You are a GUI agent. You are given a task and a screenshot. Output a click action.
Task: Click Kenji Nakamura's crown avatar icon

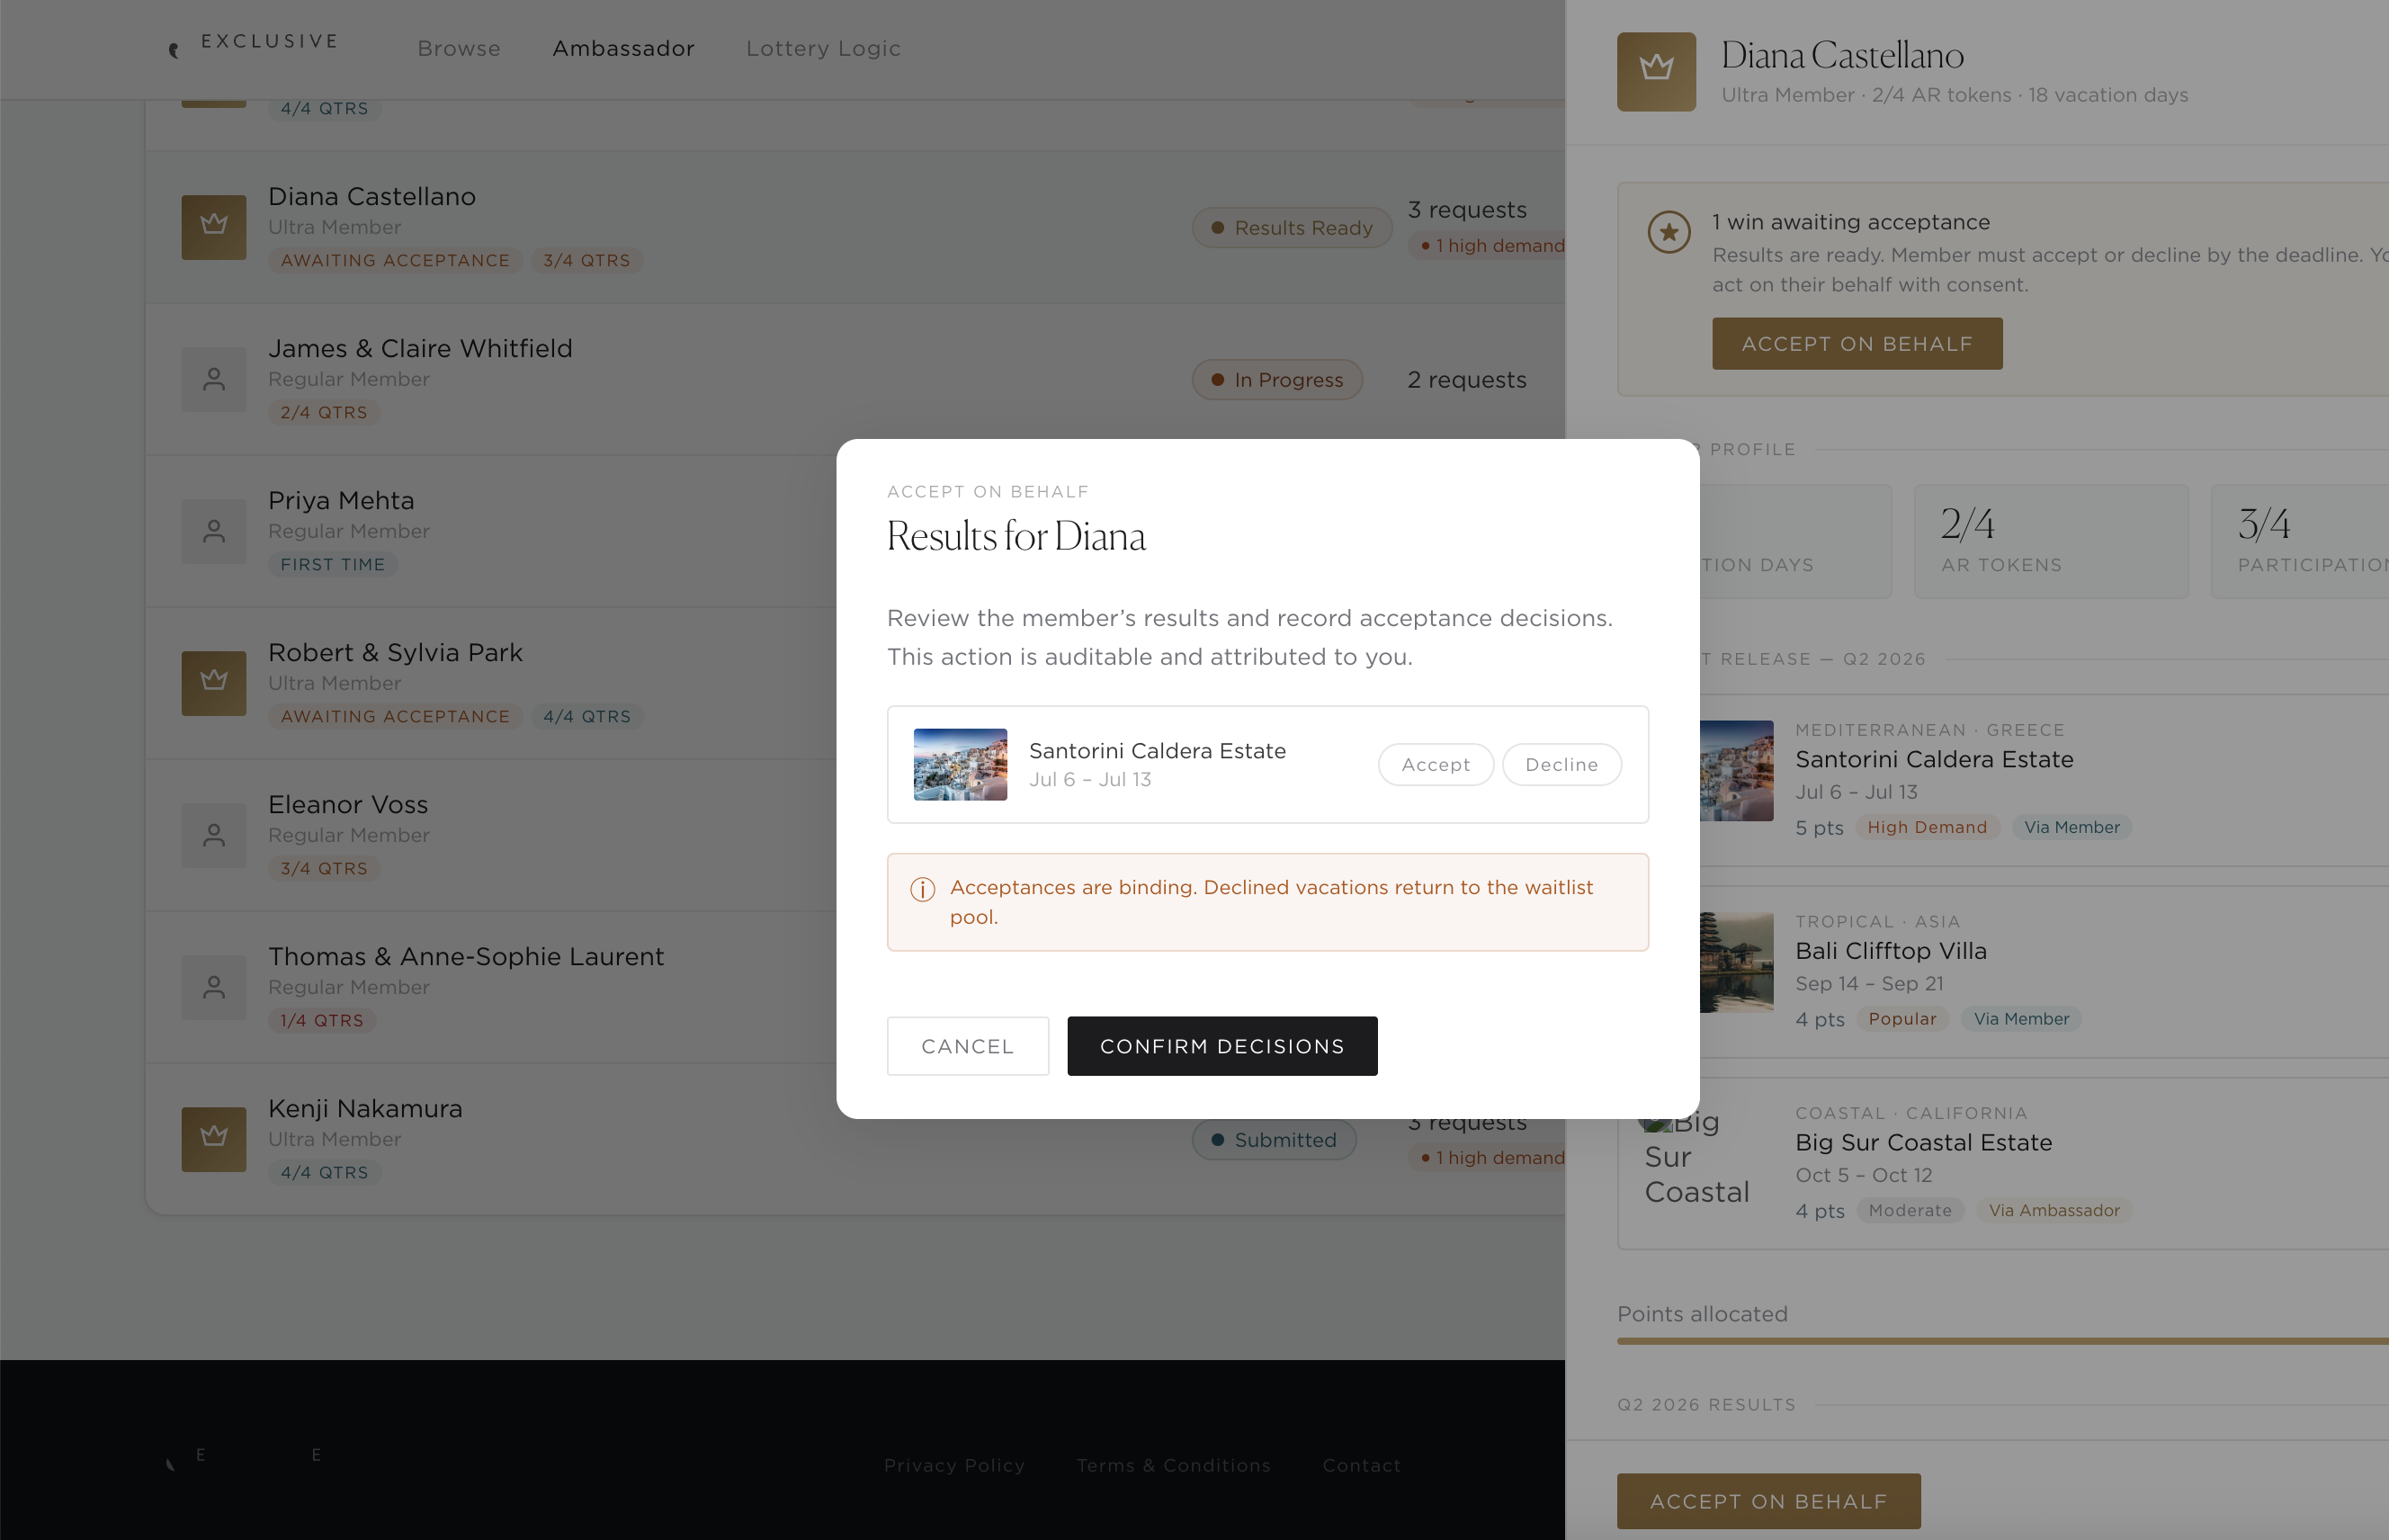click(214, 1139)
